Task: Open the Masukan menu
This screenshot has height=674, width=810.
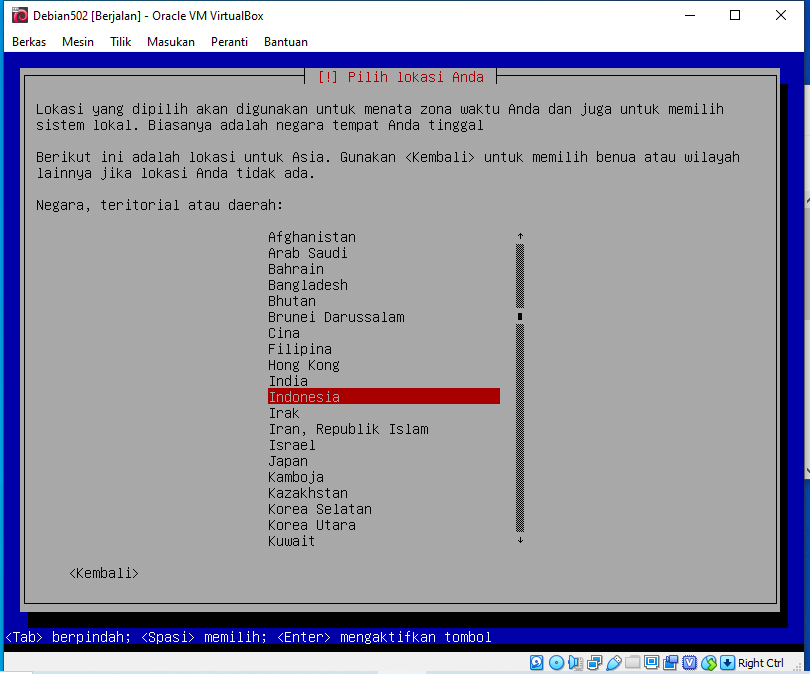Action: tap(171, 42)
